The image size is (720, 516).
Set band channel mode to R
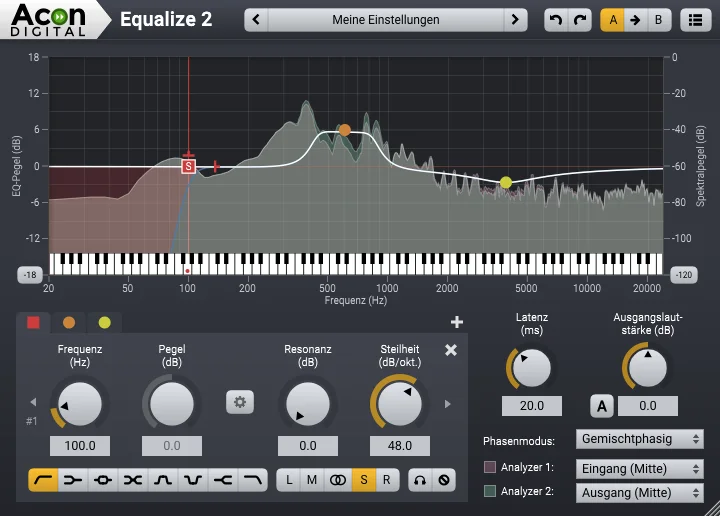[387, 480]
